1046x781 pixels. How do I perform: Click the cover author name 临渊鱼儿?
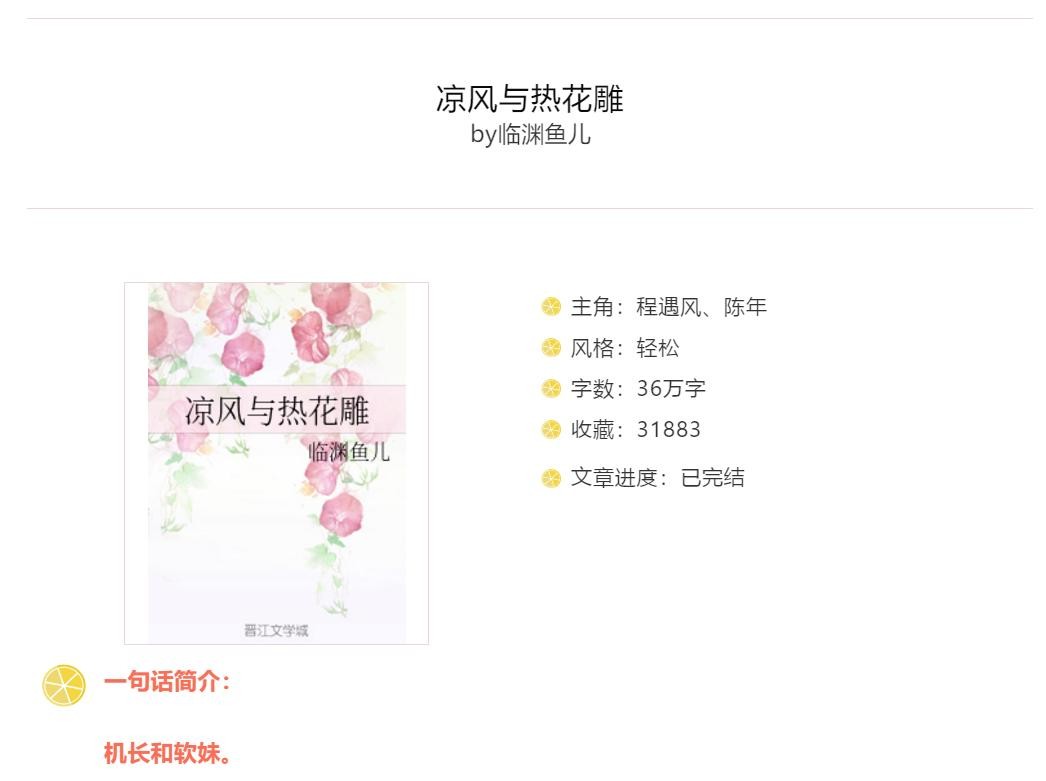(x=349, y=452)
